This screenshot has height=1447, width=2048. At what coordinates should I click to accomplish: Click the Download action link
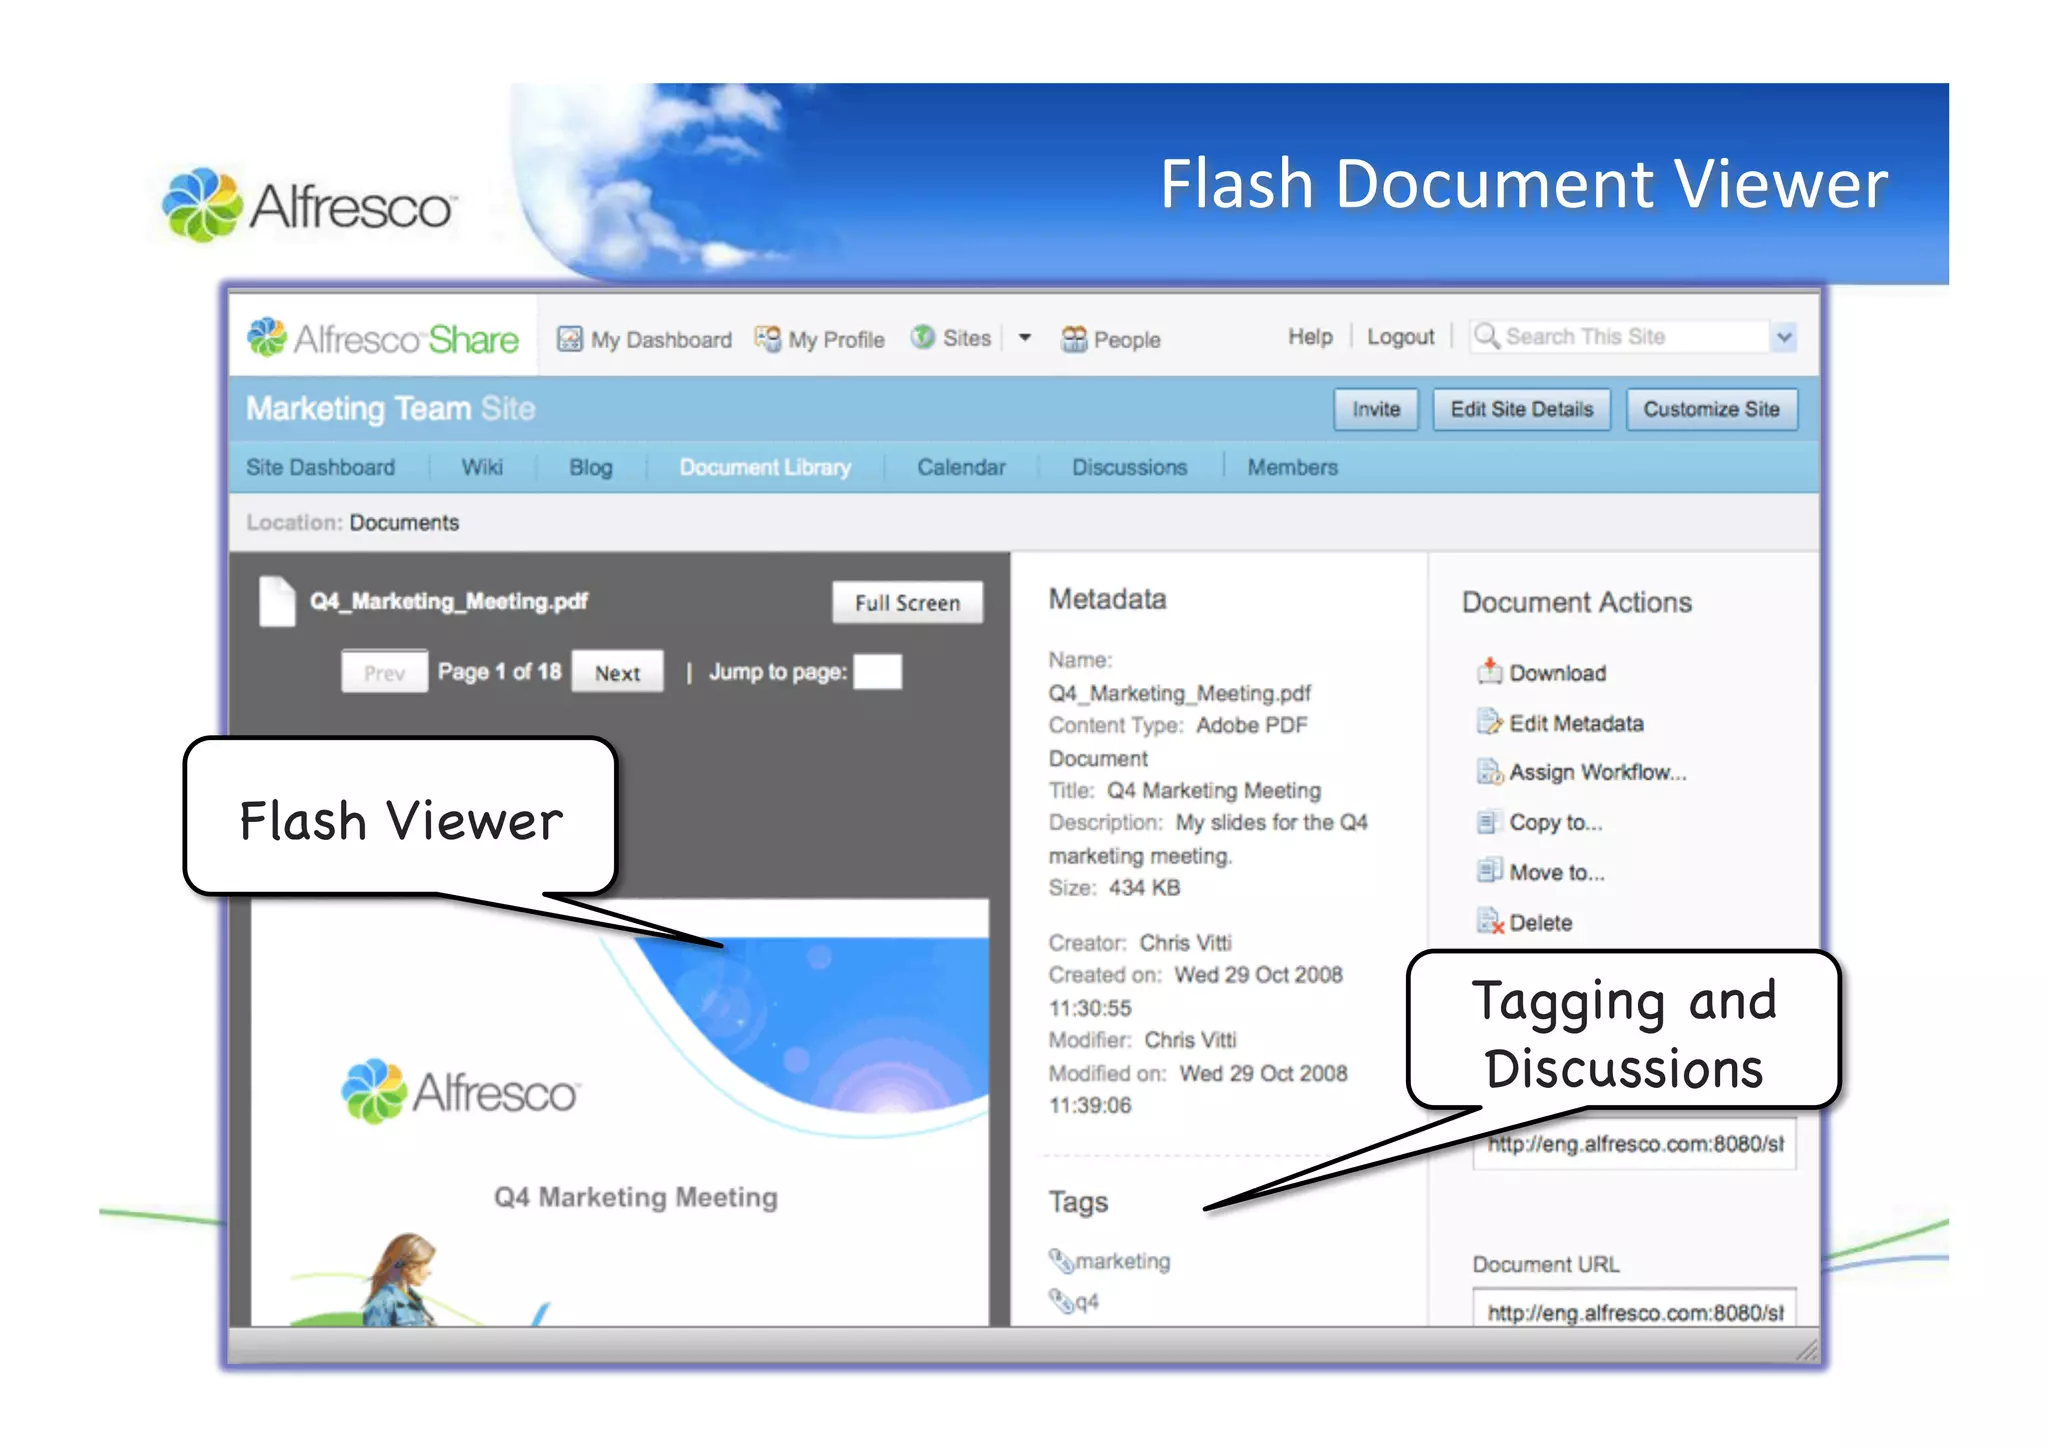click(x=1558, y=673)
